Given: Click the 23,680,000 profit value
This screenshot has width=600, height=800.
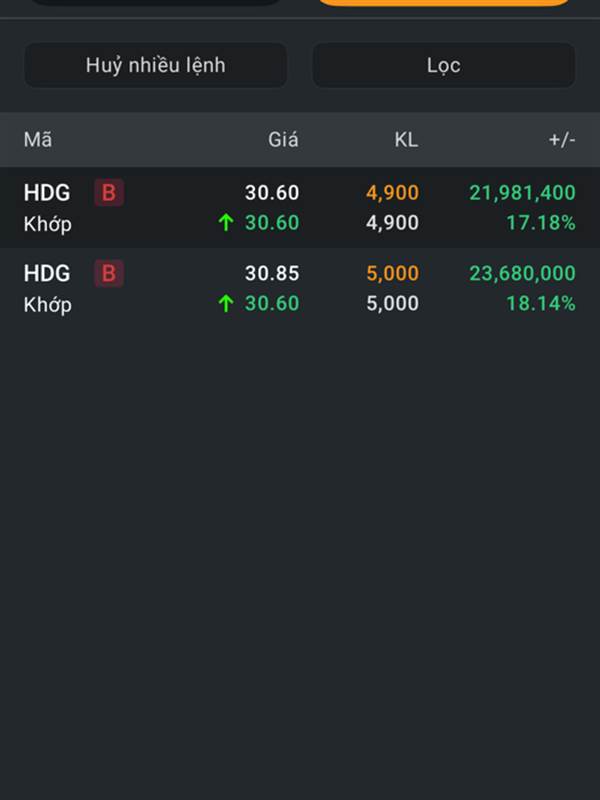Looking at the screenshot, I should pos(522,273).
